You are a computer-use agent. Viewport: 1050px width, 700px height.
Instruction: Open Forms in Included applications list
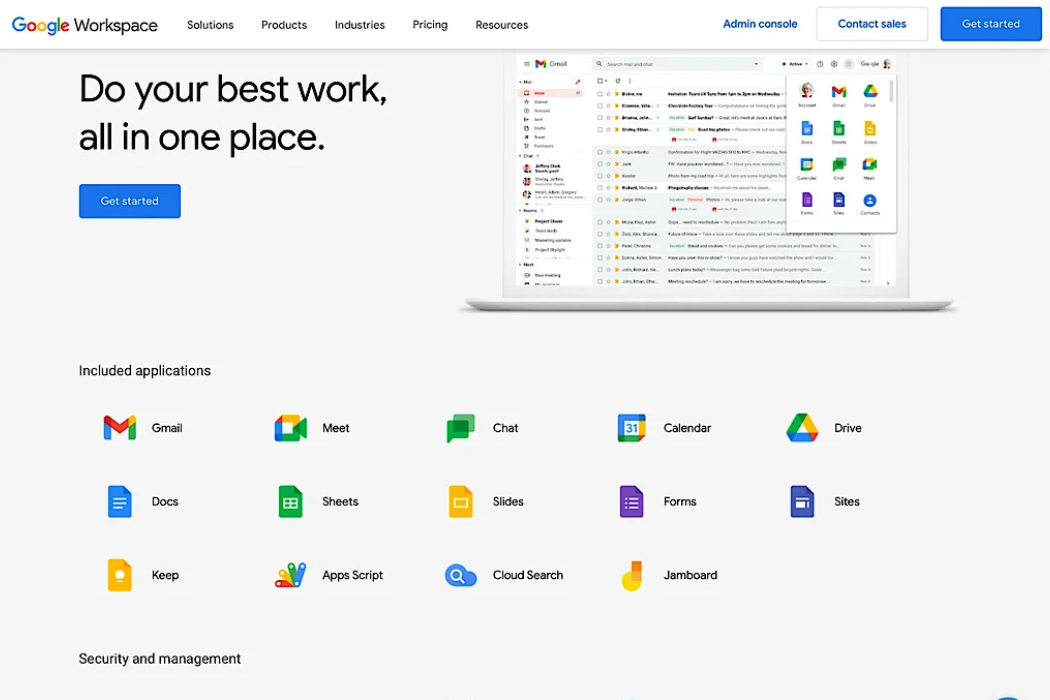click(x=658, y=501)
